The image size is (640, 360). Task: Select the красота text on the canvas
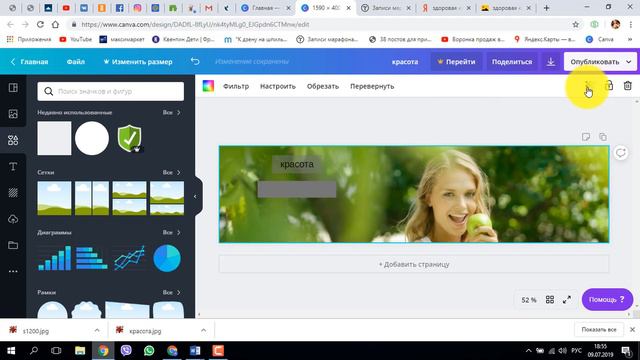[x=297, y=164]
